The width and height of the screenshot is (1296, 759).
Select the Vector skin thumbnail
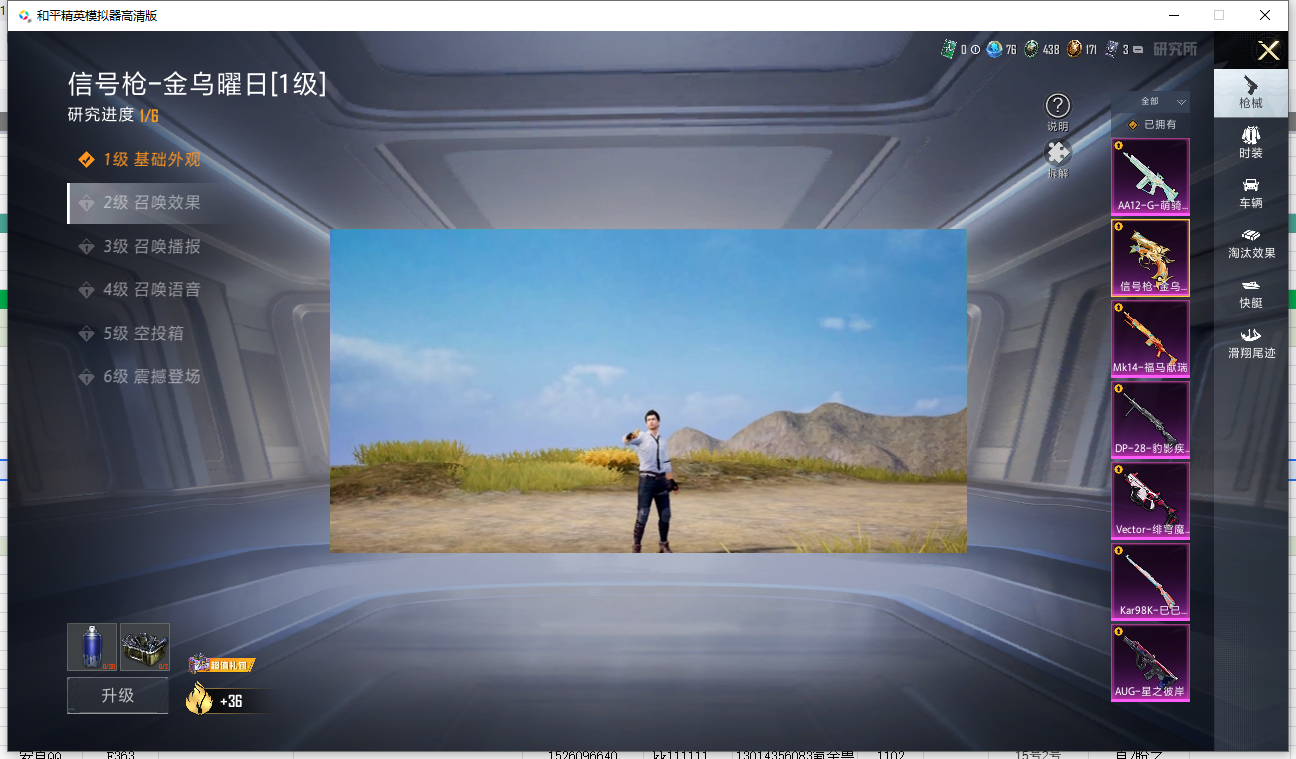1151,500
